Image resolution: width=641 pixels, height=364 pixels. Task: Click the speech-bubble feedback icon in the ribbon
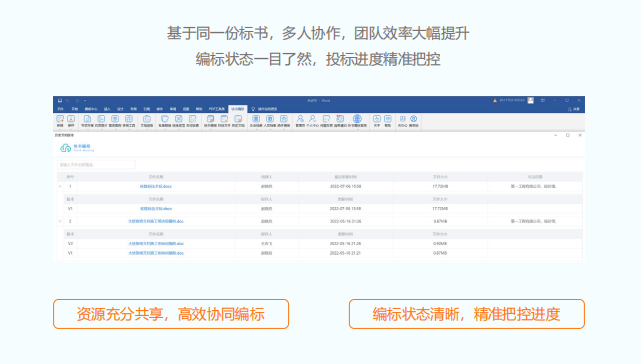[326, 119]
